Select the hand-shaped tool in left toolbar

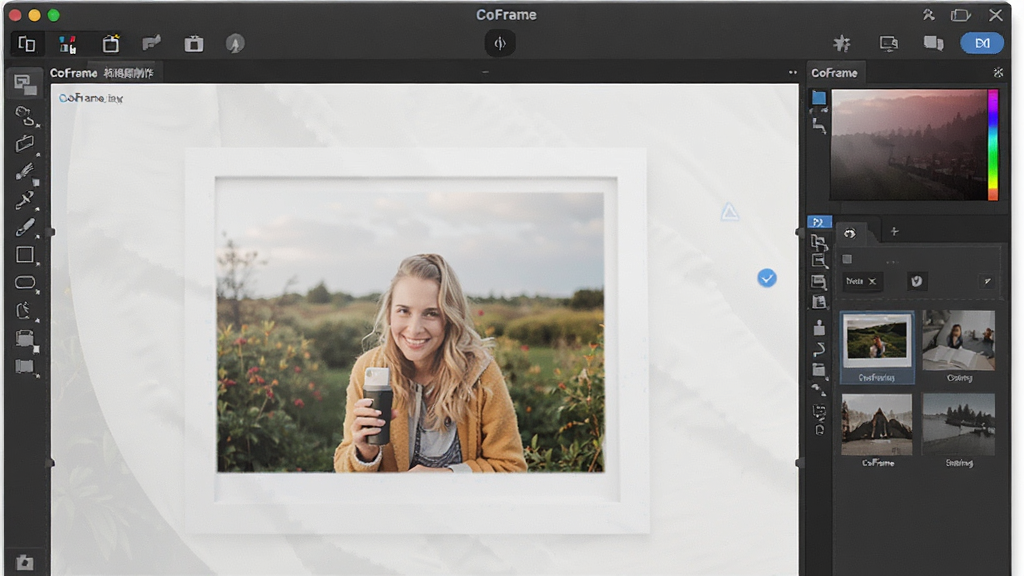point(25,310)
